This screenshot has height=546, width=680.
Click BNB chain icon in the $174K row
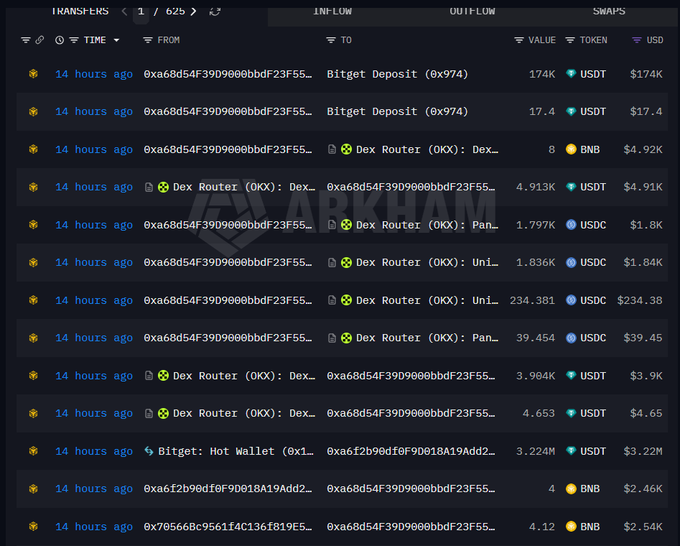click(33, 74)
